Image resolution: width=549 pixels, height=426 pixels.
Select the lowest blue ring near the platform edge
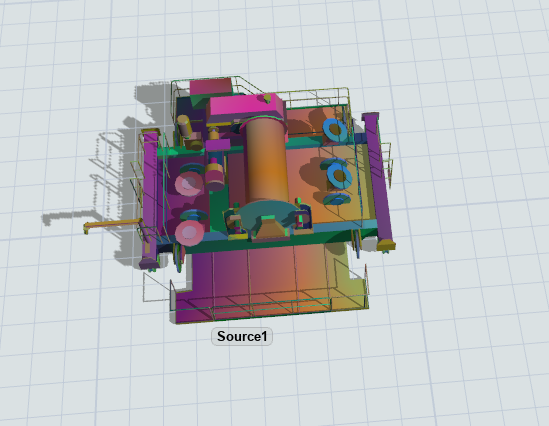tap(337, 200)
